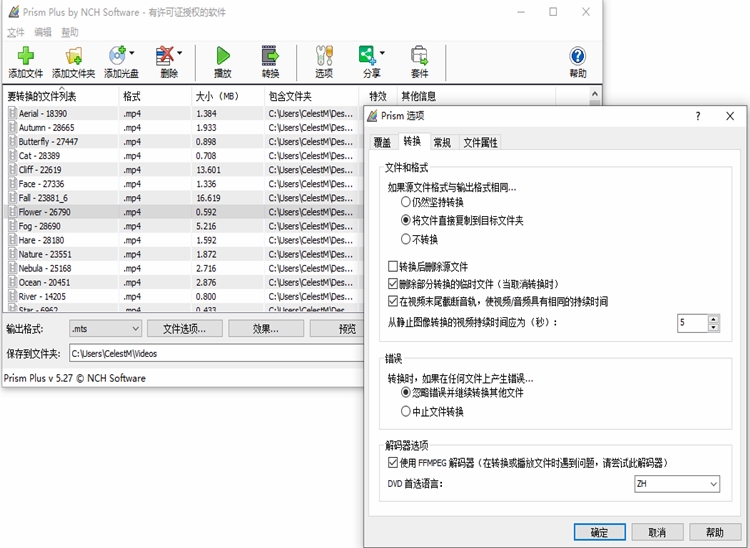Enable 转换后删除源文件 checkbox
Viewport: 750px width, 548px height.
(x=393, y=266)
